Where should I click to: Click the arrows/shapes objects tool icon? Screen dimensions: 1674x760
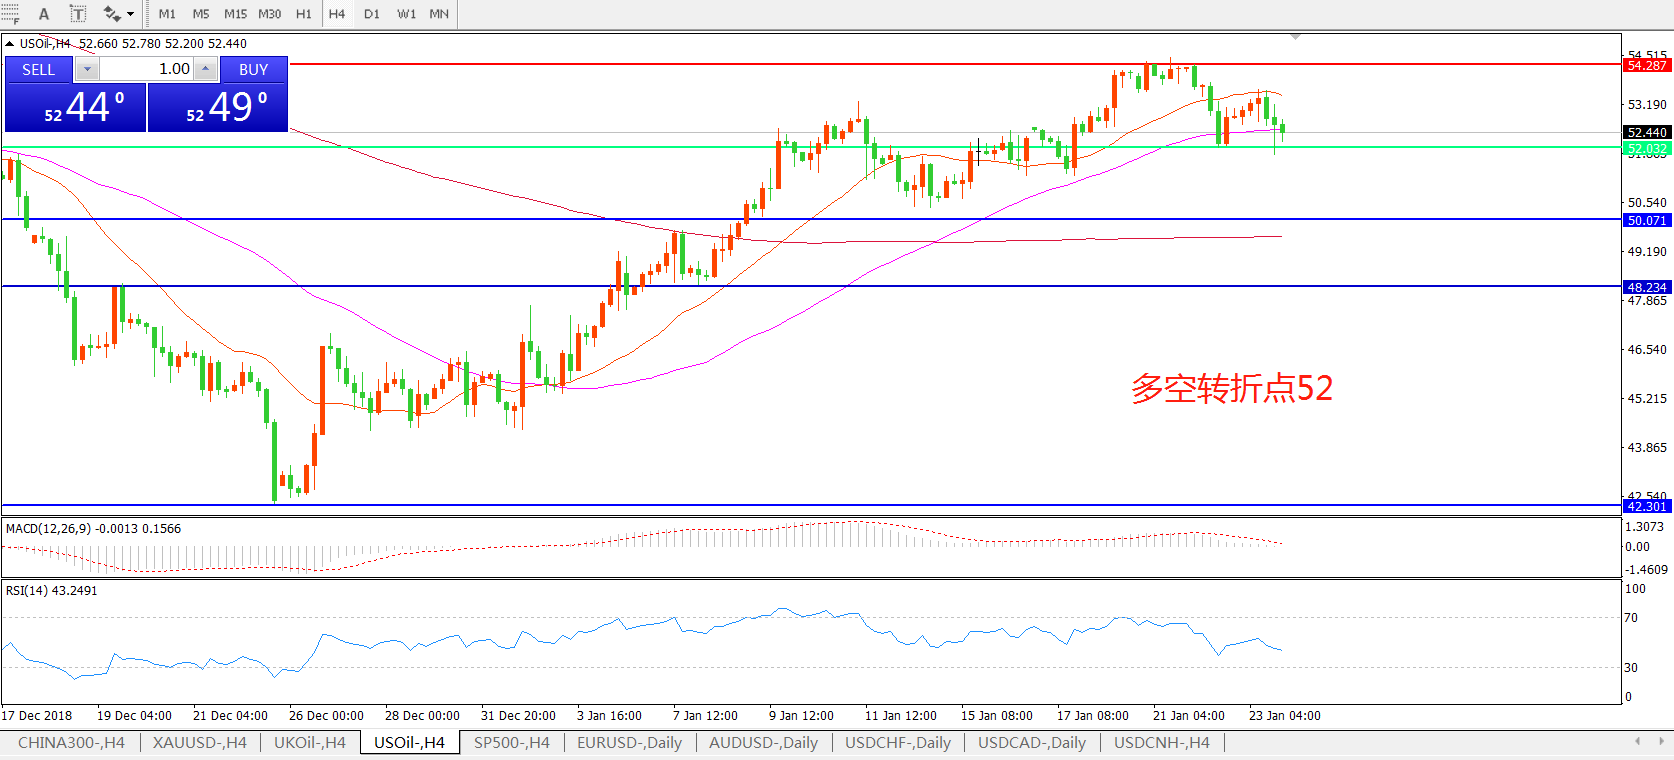111,14
